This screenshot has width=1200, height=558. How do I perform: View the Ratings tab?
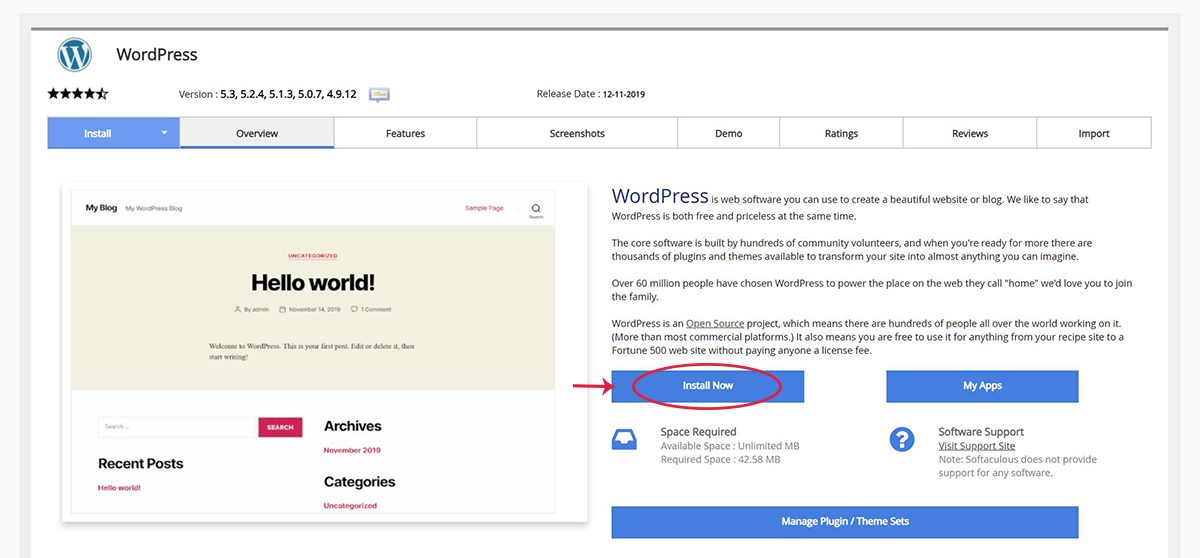coord(841,133)
